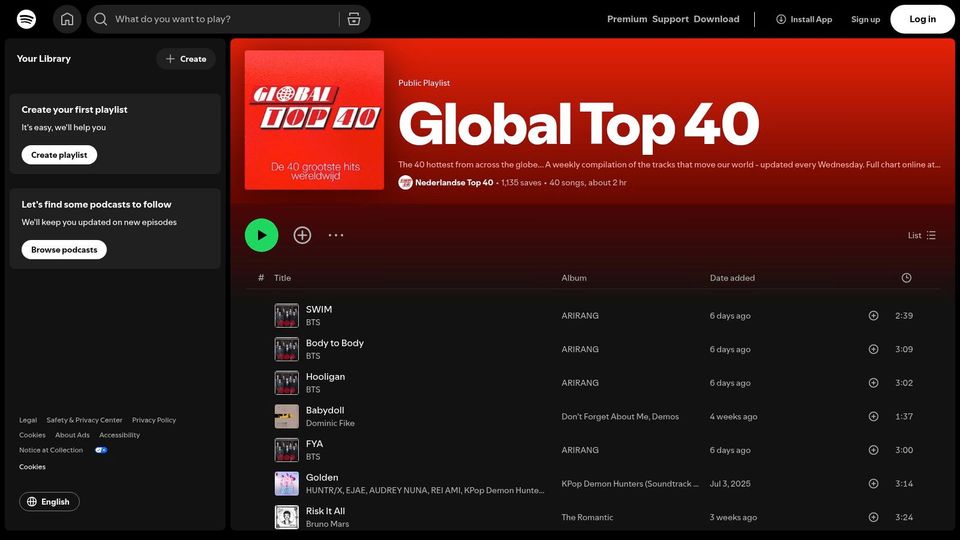Open the Premium link
The width and height of the screenshot is (960, 540).
coord(627,19)
